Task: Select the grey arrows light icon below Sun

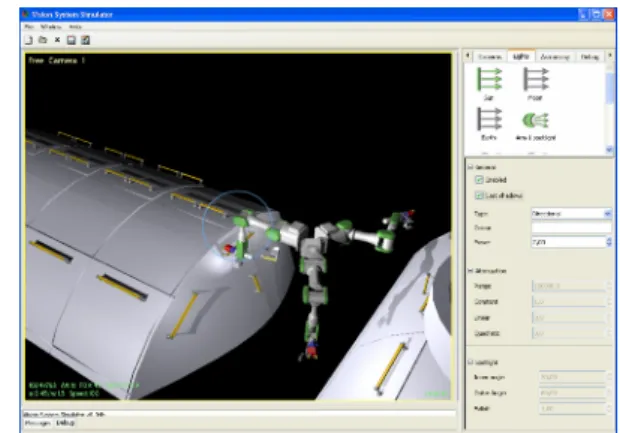Action: click(x=489, y=119)
